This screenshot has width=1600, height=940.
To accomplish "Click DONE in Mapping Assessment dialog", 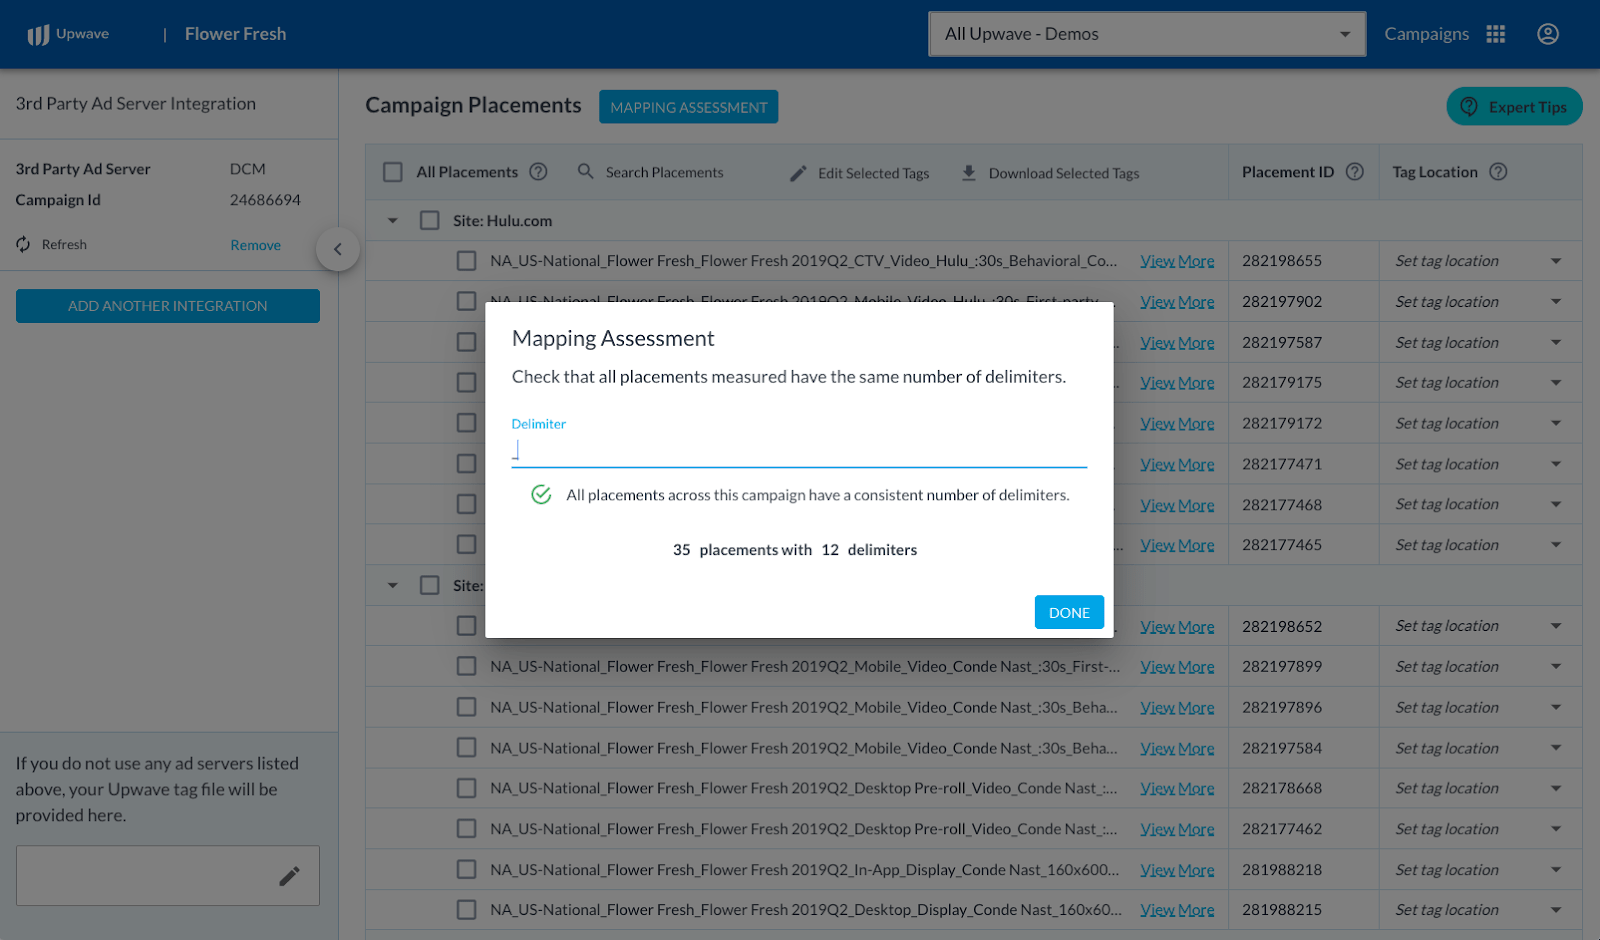I will pos(1069,612).
